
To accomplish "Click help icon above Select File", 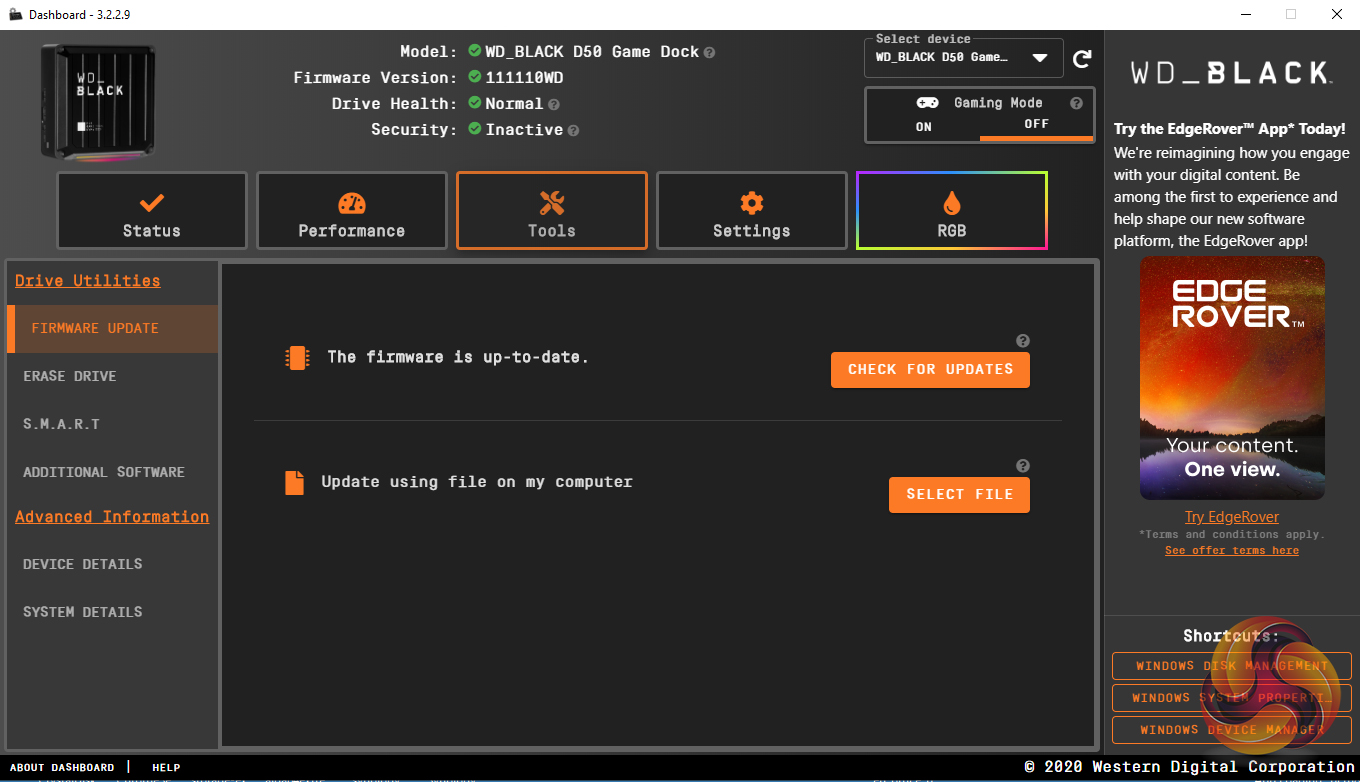I will (x=1022, y=465).
